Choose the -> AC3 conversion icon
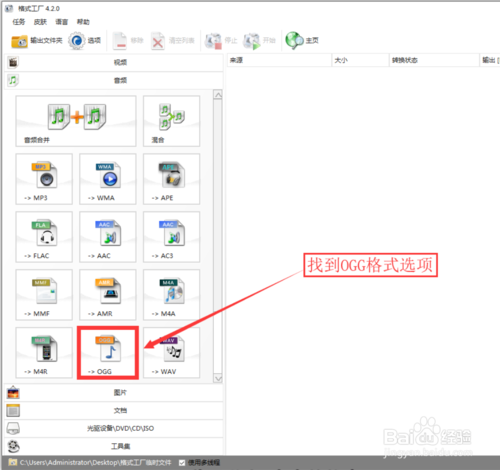500x470 pixels. point(172,237)
